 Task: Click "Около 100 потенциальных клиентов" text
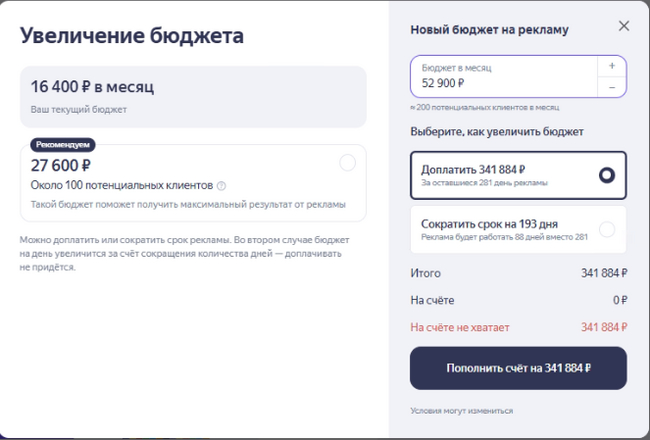click(122, 186)
